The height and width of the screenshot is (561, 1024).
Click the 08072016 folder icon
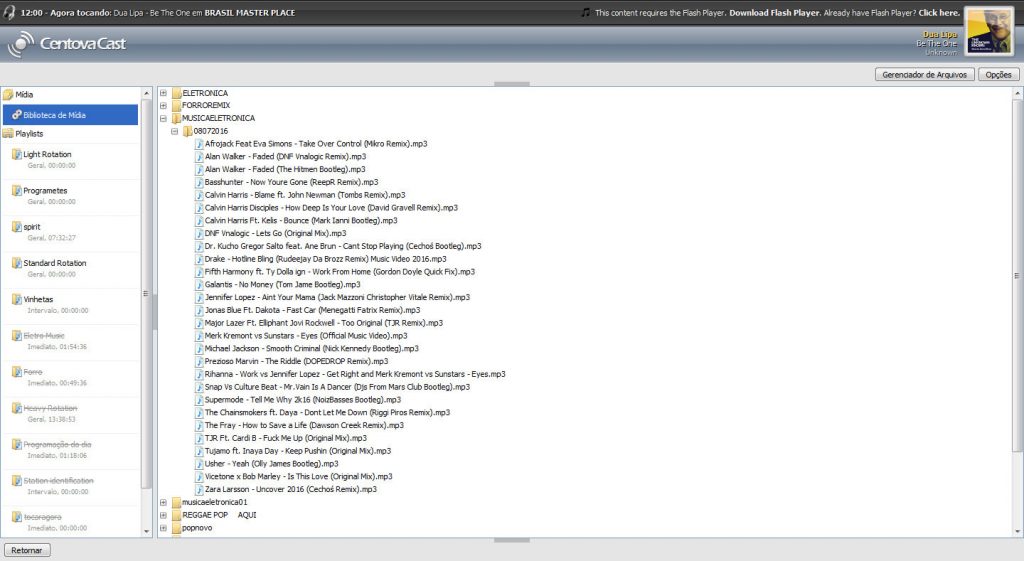coord(187,131)
